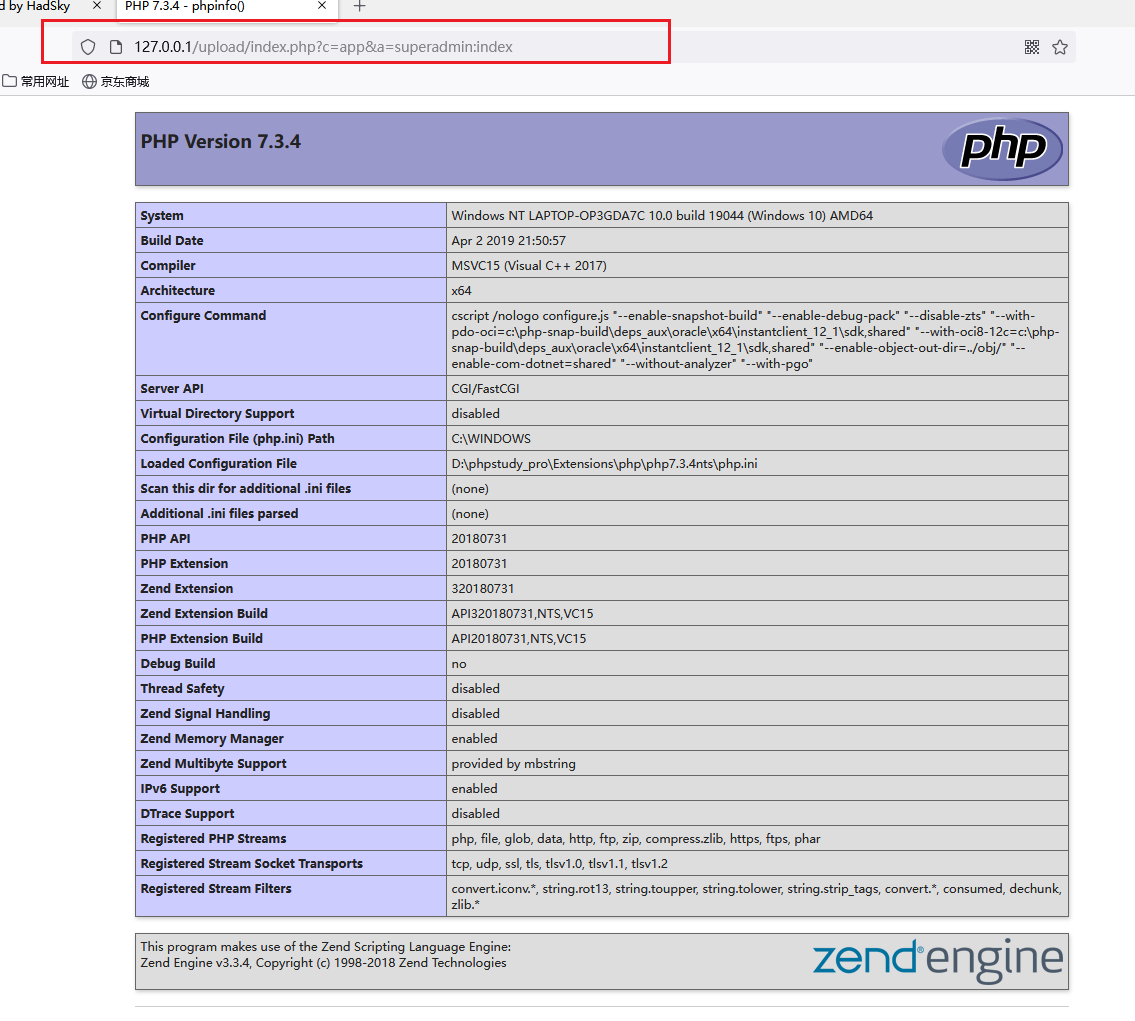1135x1021 pixels.
Task: Click the Configure Command label
Action: 203,315
